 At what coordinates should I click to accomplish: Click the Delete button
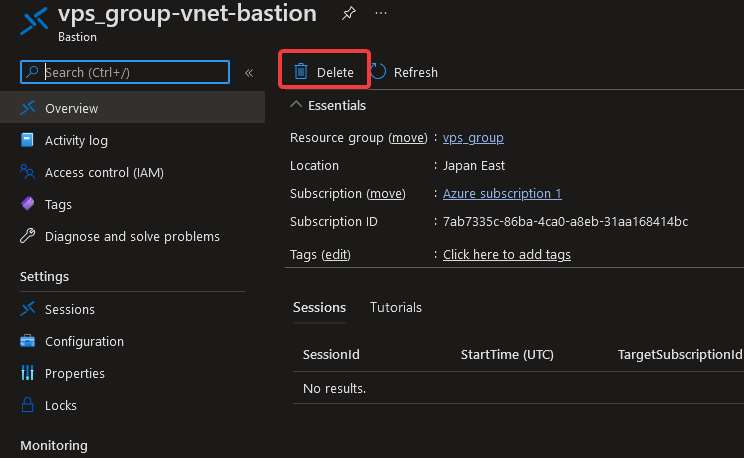click(324, 70)
